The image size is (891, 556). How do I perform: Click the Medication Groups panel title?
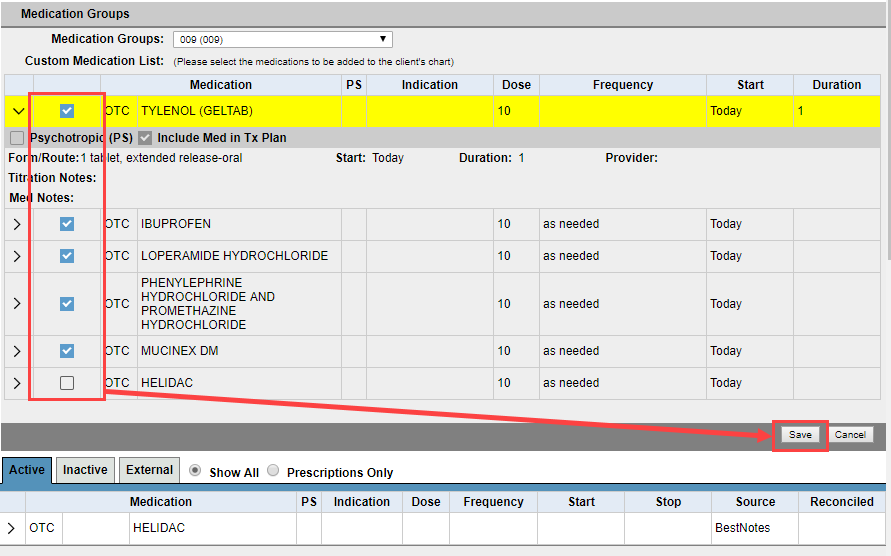[x=75, y=14]
